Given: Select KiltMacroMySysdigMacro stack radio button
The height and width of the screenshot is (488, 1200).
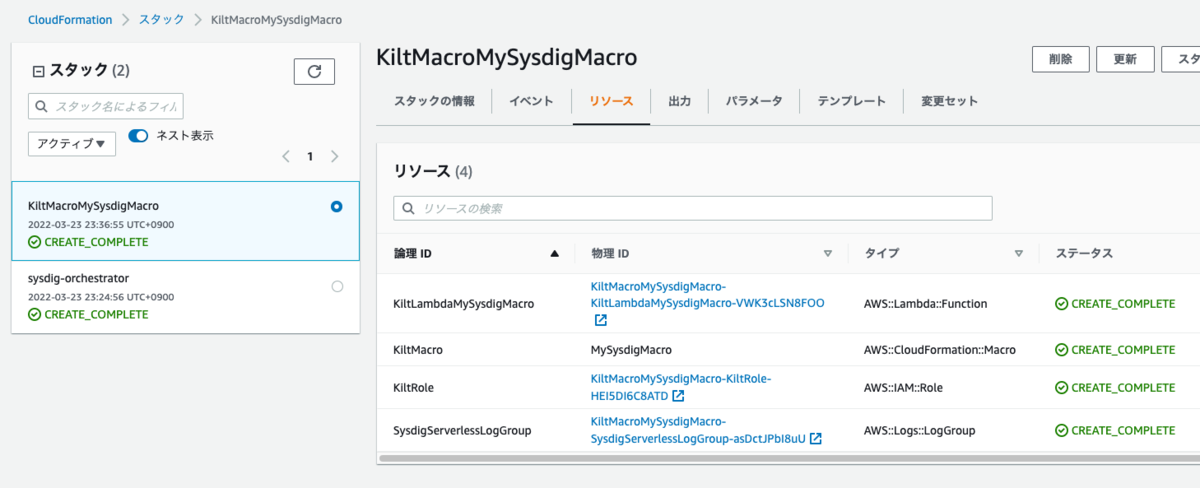Looking at the screenshot, I should click(336, 206).
